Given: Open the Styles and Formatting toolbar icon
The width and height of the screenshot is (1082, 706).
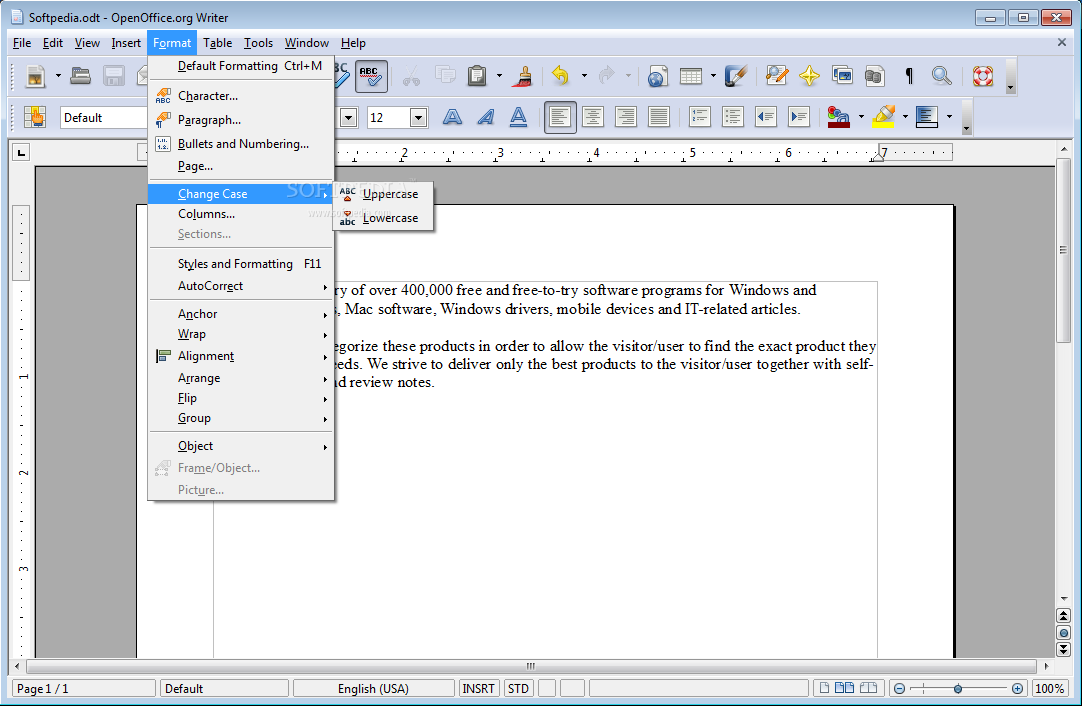Looking at the screenshot, I should pyautogui.click(x=35, y=117).
